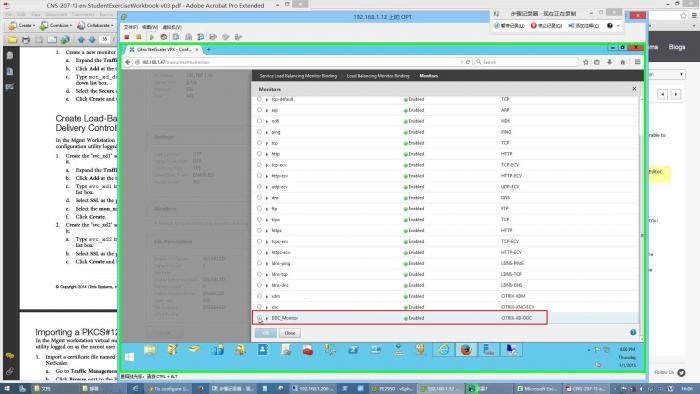Image resolution: width=700 pixels, height=394 pixels.
Task: Select the tcp-default monitor radio button
Action: (259, 99)
